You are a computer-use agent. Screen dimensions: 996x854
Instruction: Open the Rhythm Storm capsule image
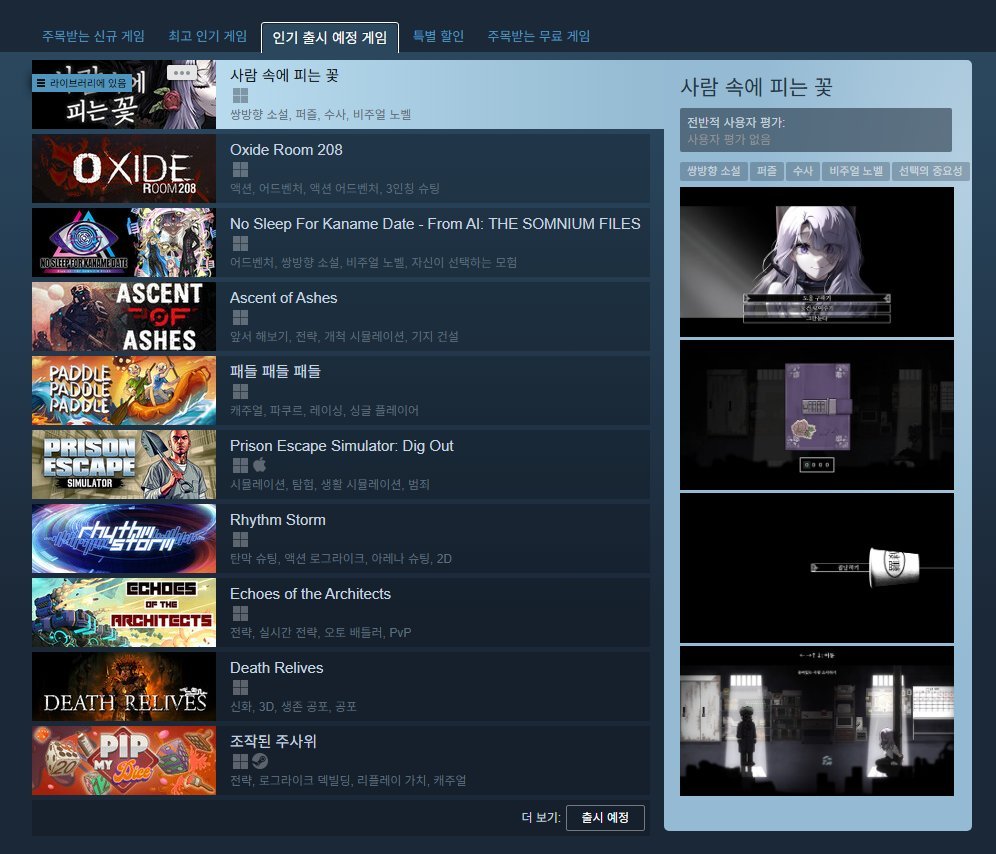124,539
